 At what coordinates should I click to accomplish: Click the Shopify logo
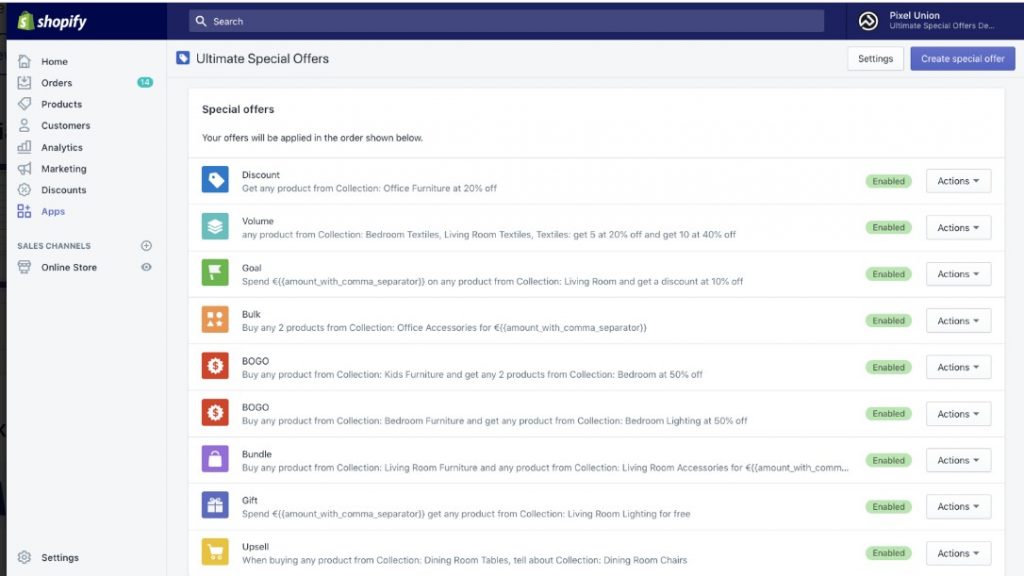52,21
